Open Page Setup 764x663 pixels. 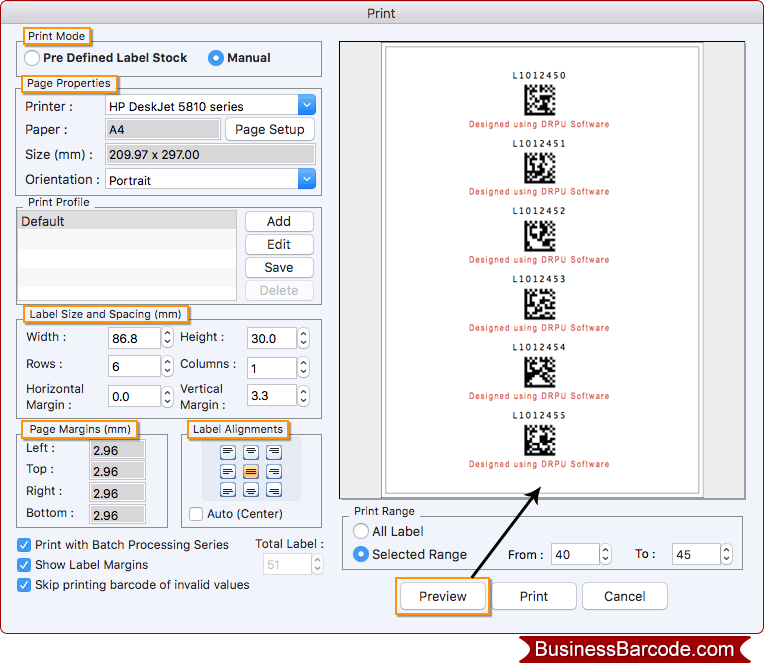pyautogui.click(x=270, y=129)
